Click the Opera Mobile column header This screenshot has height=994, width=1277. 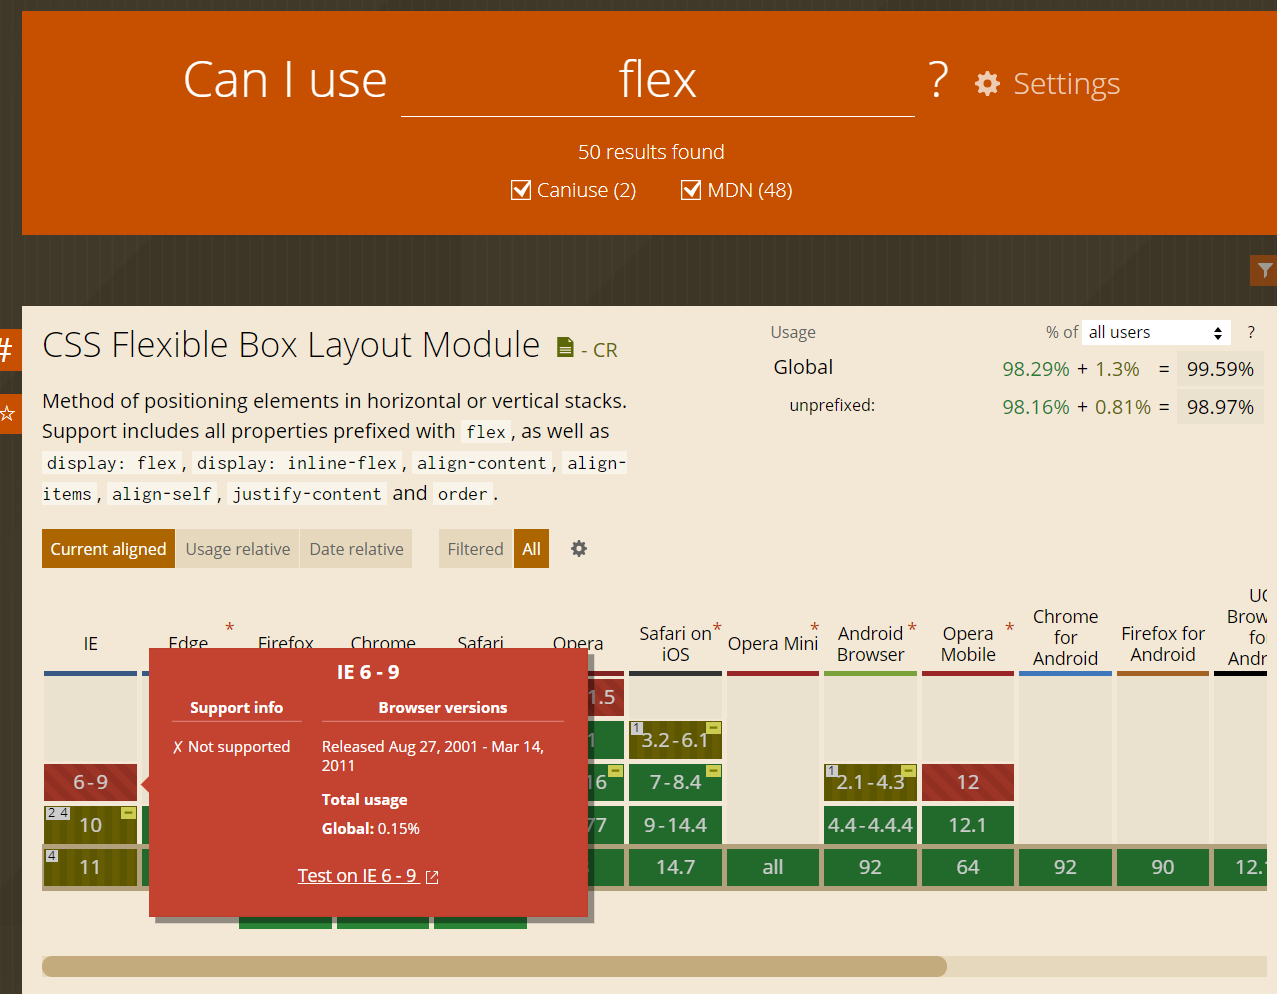[x=968, y=644]
